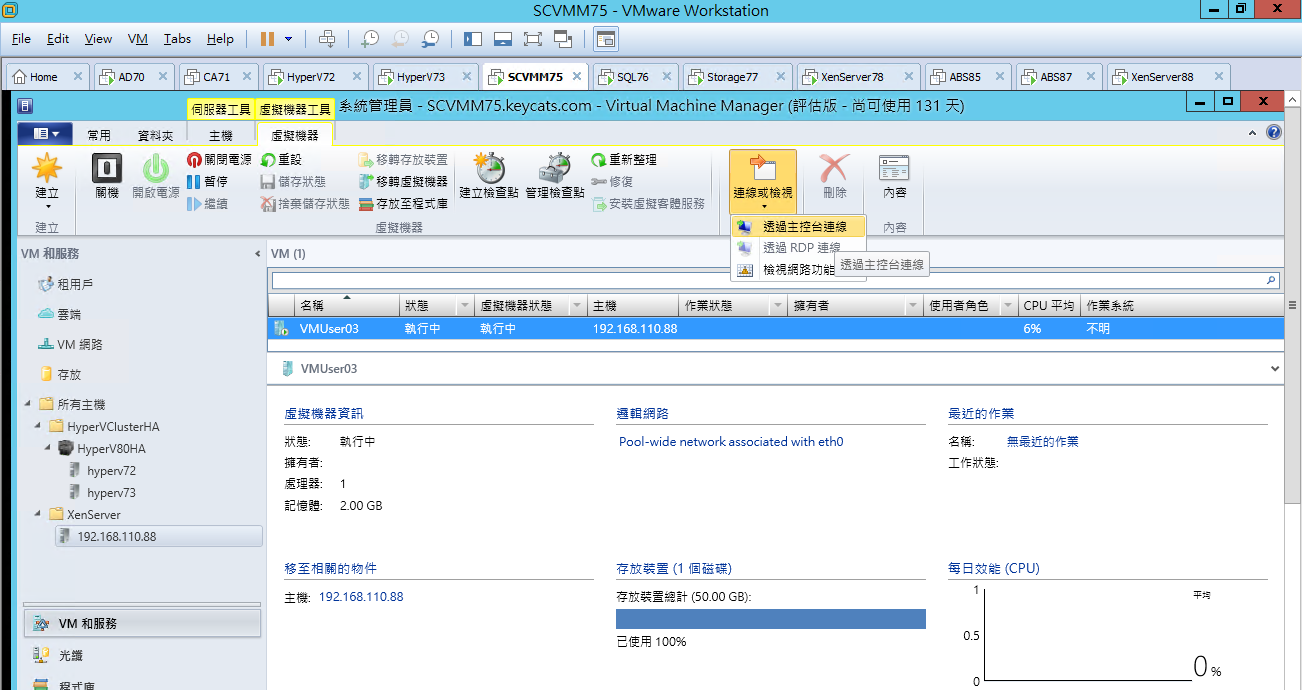Collapse the ribbon with the up arrow
The height and width of the screenshot is (690, 1302).
(1254, 133)
